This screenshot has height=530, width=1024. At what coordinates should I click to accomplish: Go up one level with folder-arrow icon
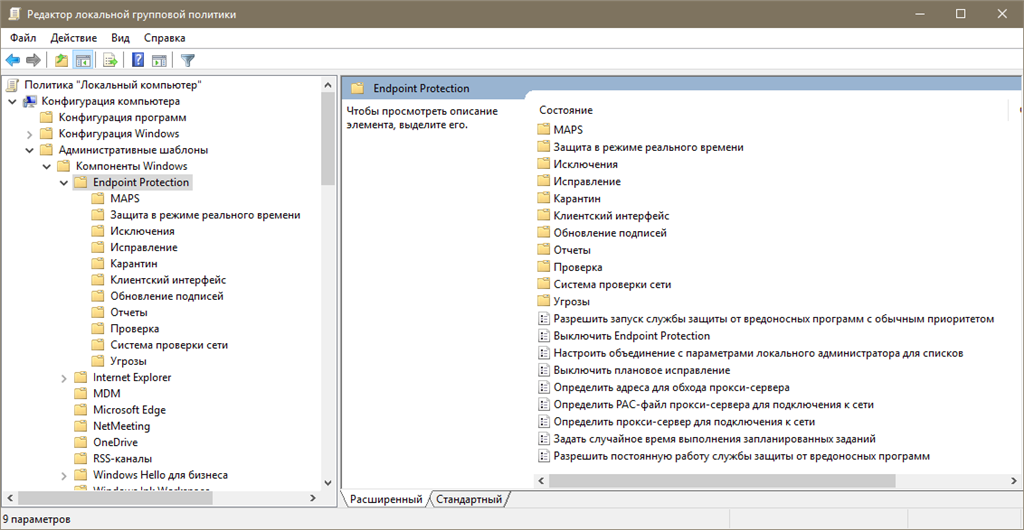click(61, 61)
